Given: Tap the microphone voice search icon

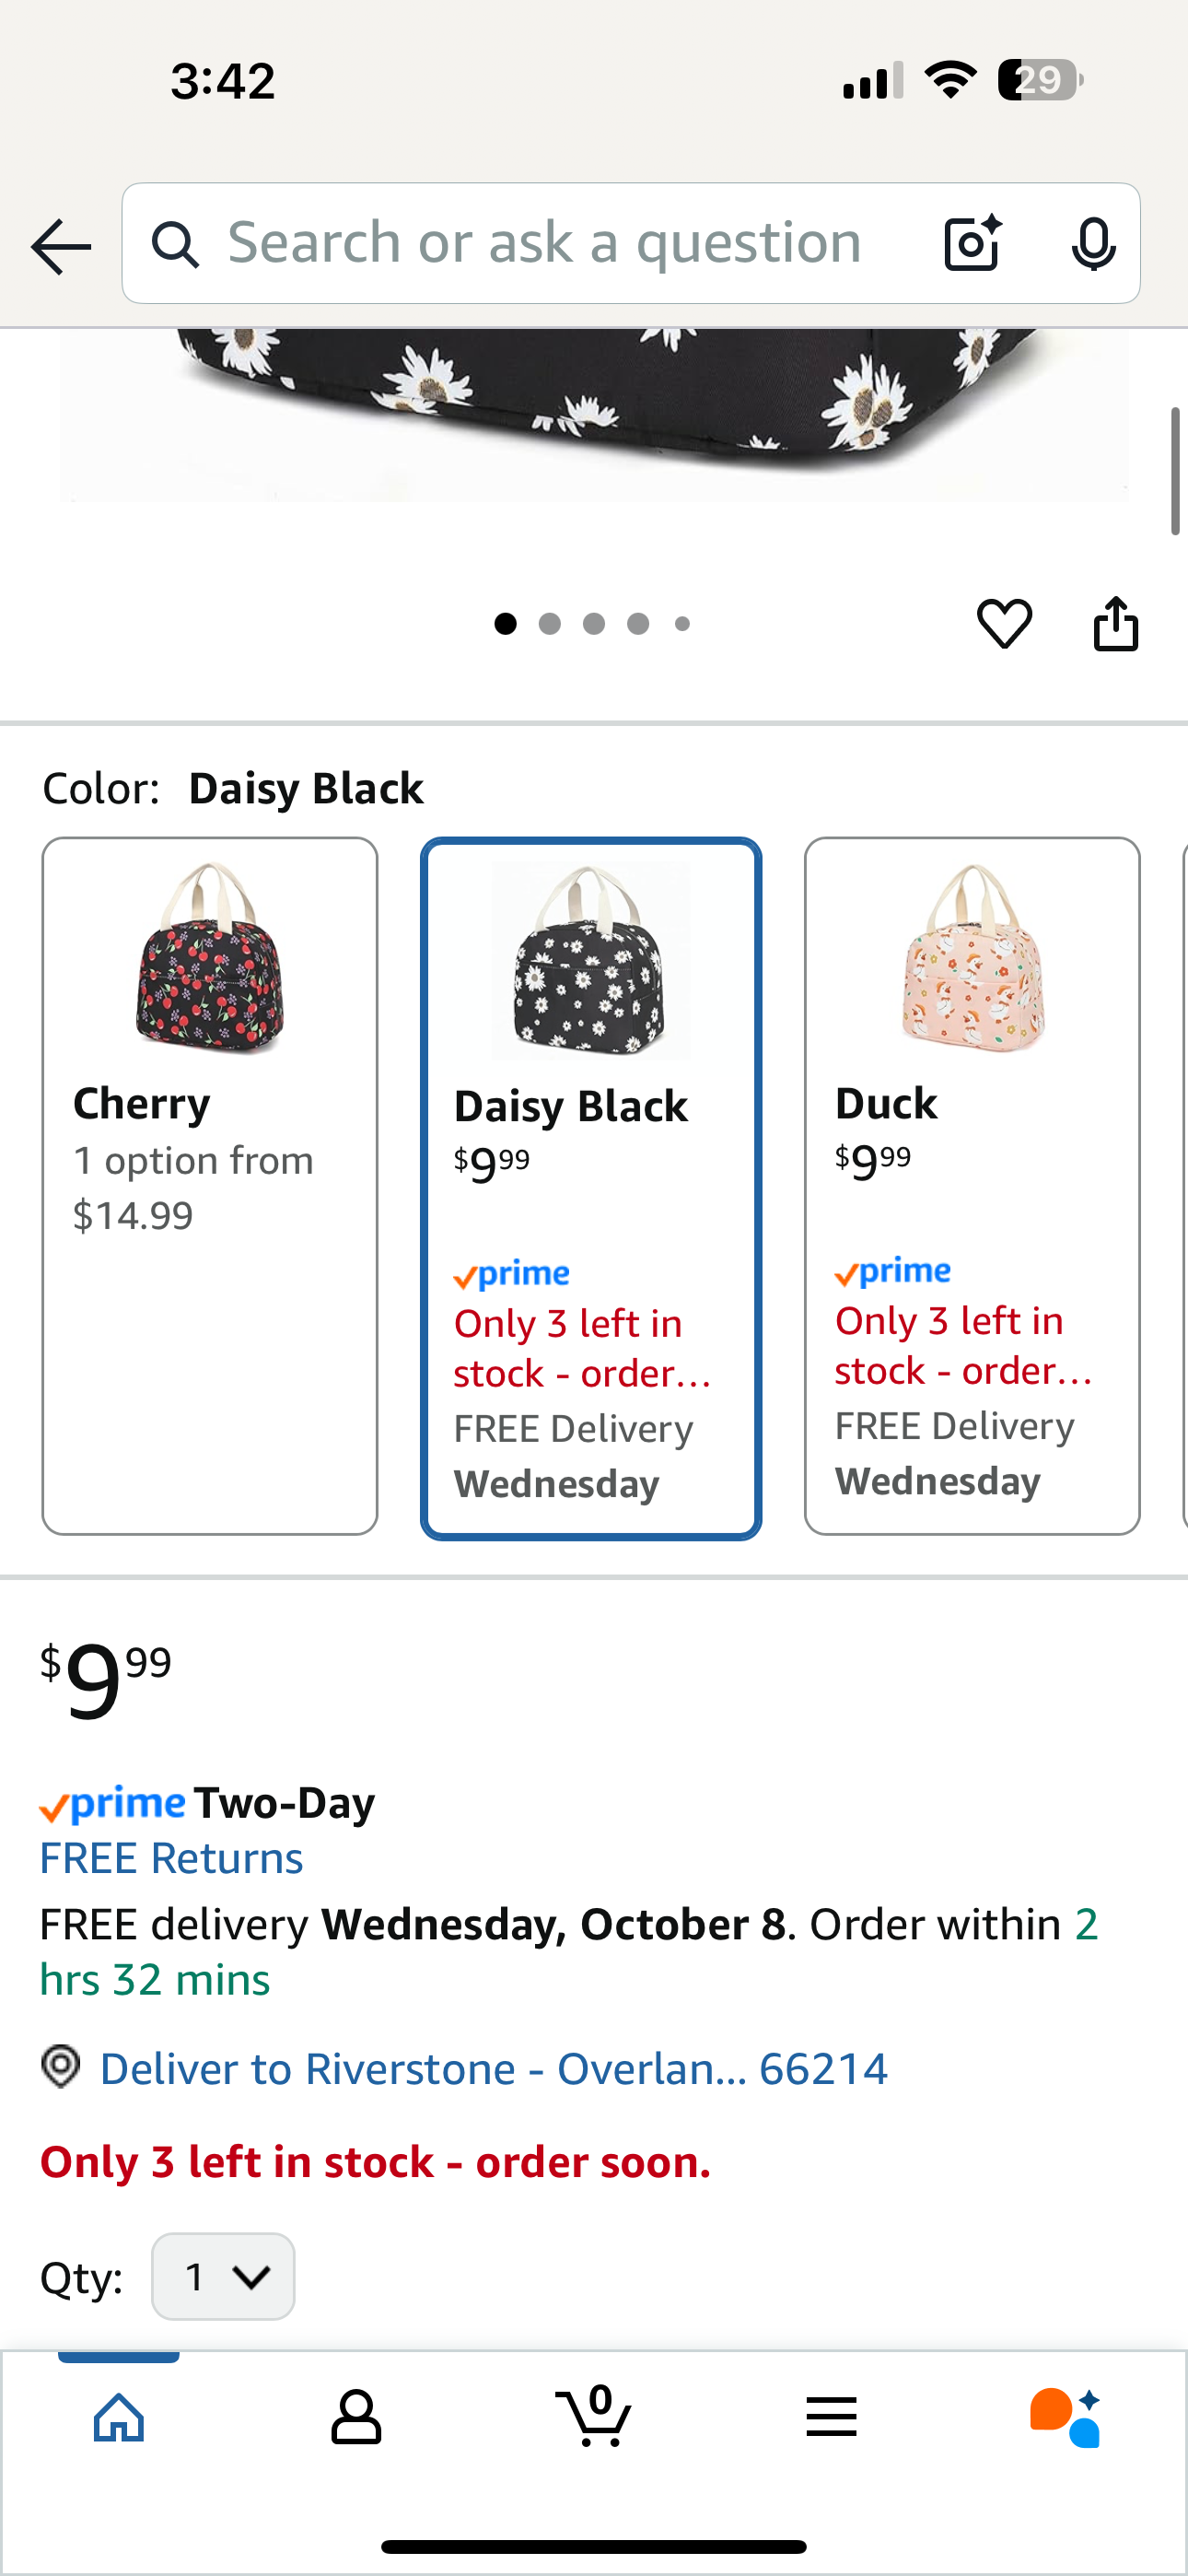Looking at the screenshot, I should 1093,243.
